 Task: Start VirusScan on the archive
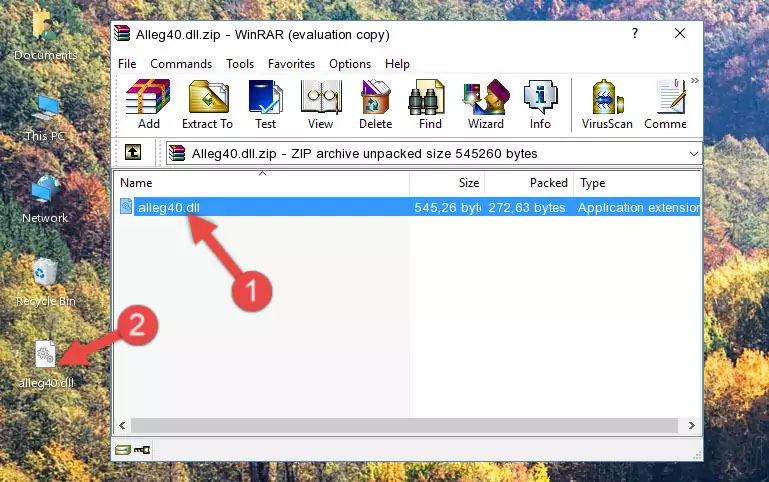coord(607,104)
